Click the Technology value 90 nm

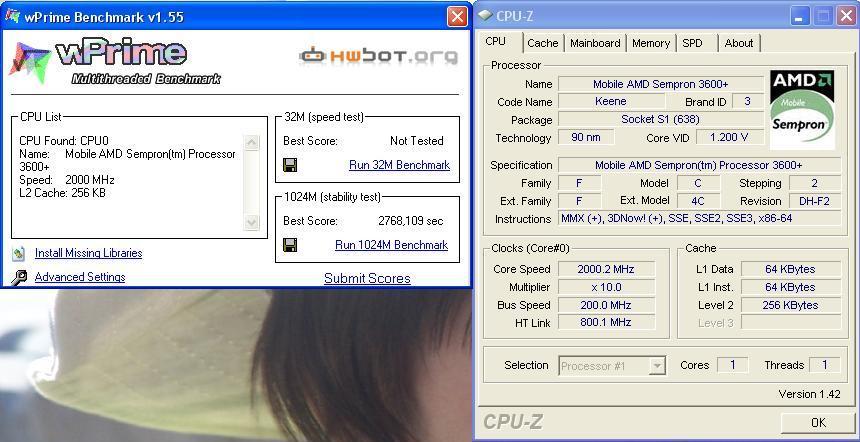click(586, 138)
